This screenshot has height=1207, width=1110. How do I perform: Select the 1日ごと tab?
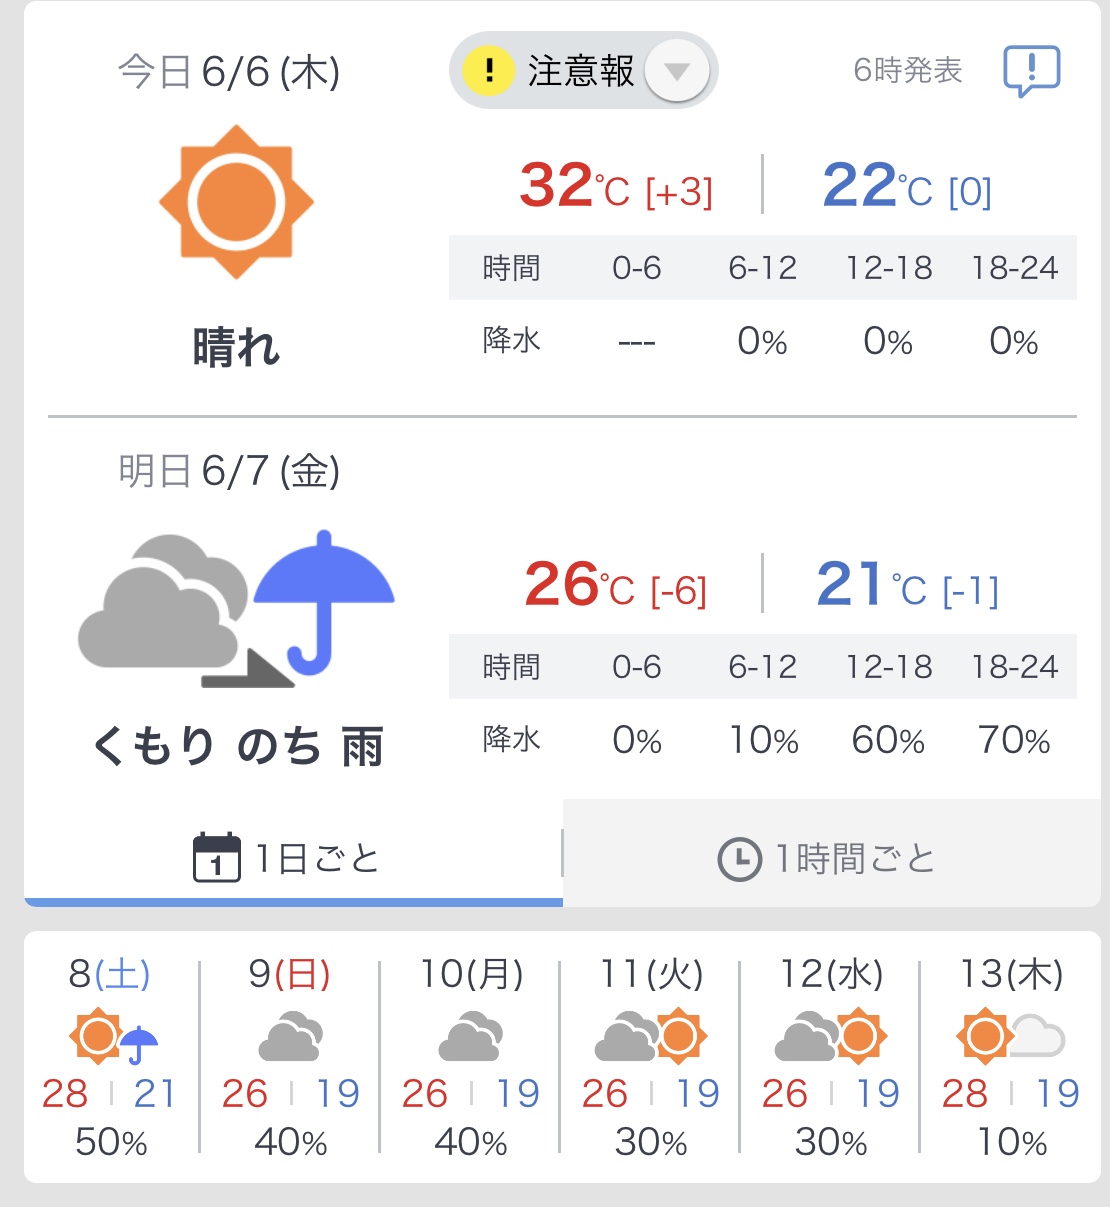point(293,858)
